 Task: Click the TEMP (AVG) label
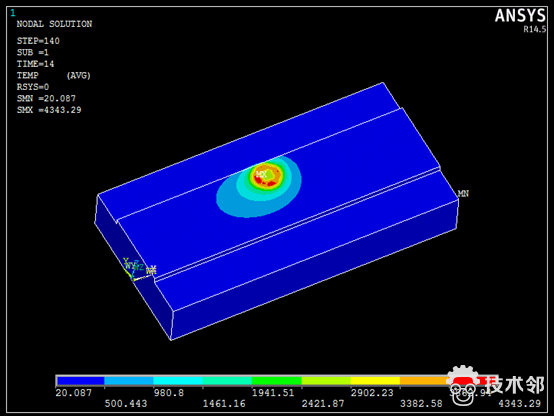click(54, 75)
